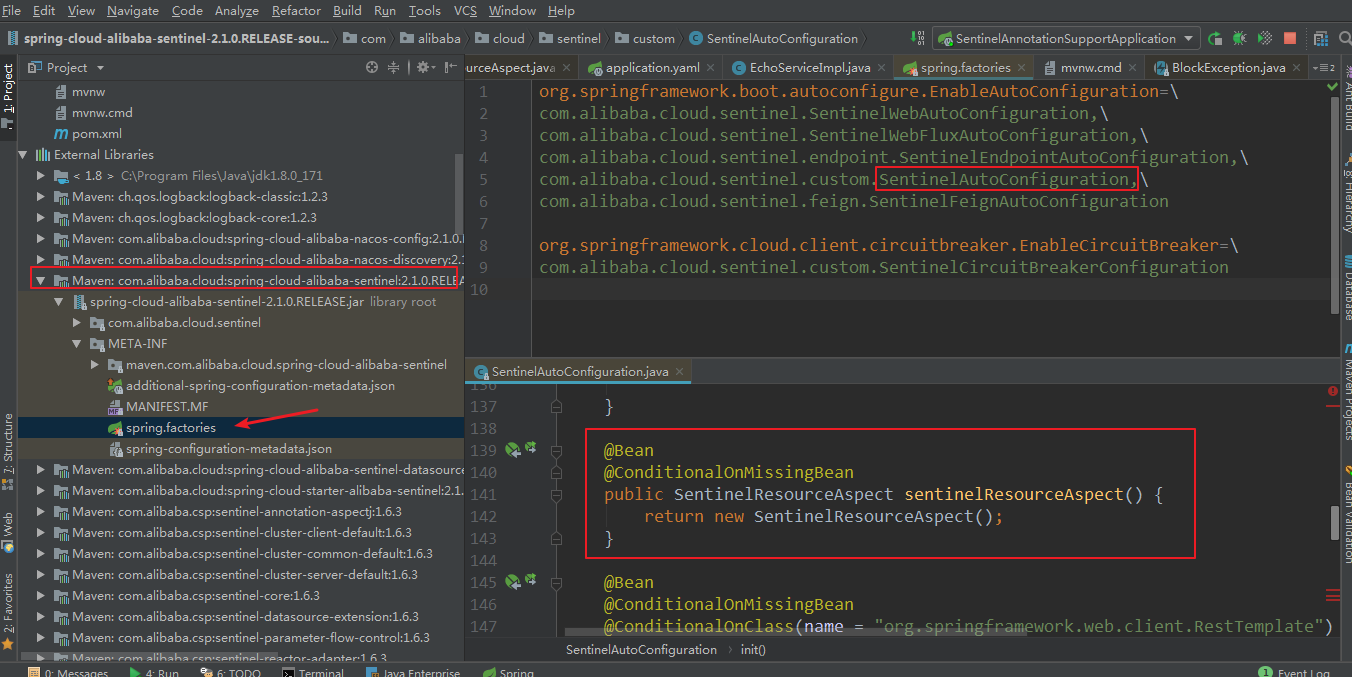Collapse the META-INF folder
Screen dimensions: 1352x677
(78, 344)
